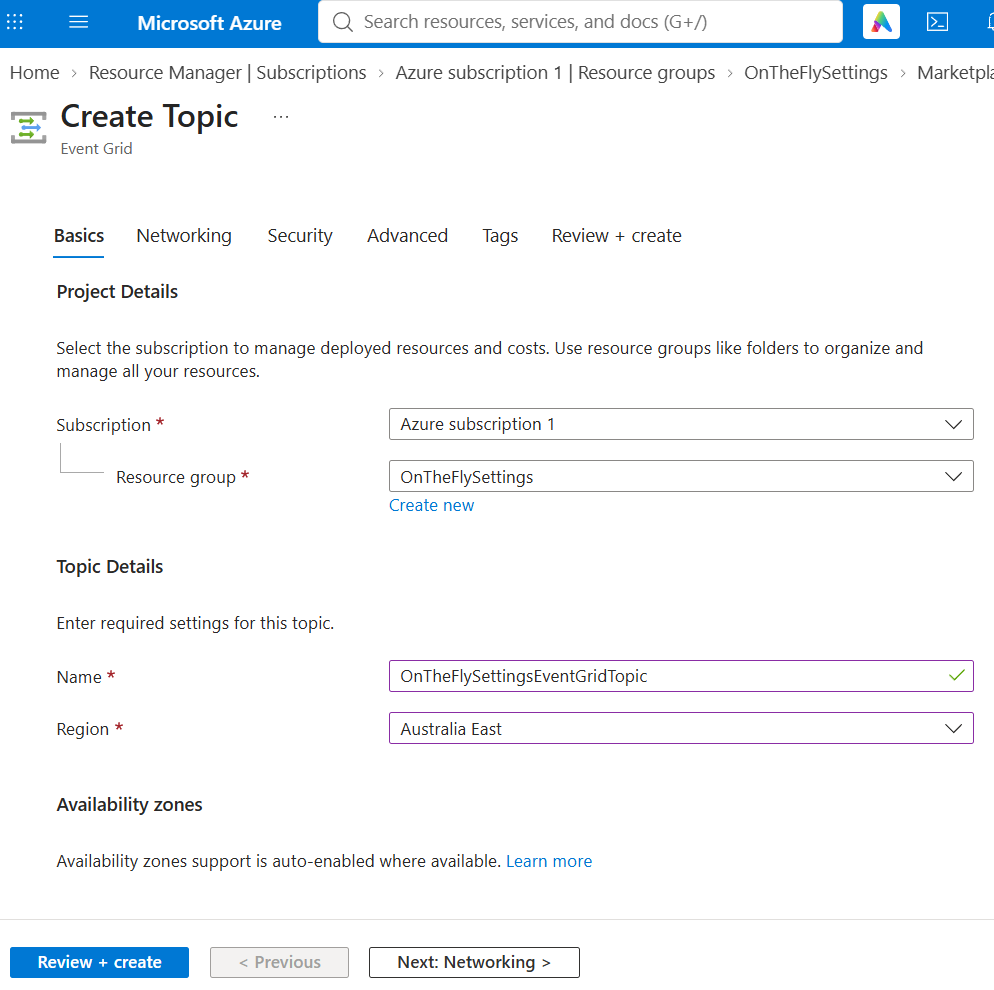Switch to the Tags tab
The width and height of the screenshot is (994, 990).
click(500, 236)
